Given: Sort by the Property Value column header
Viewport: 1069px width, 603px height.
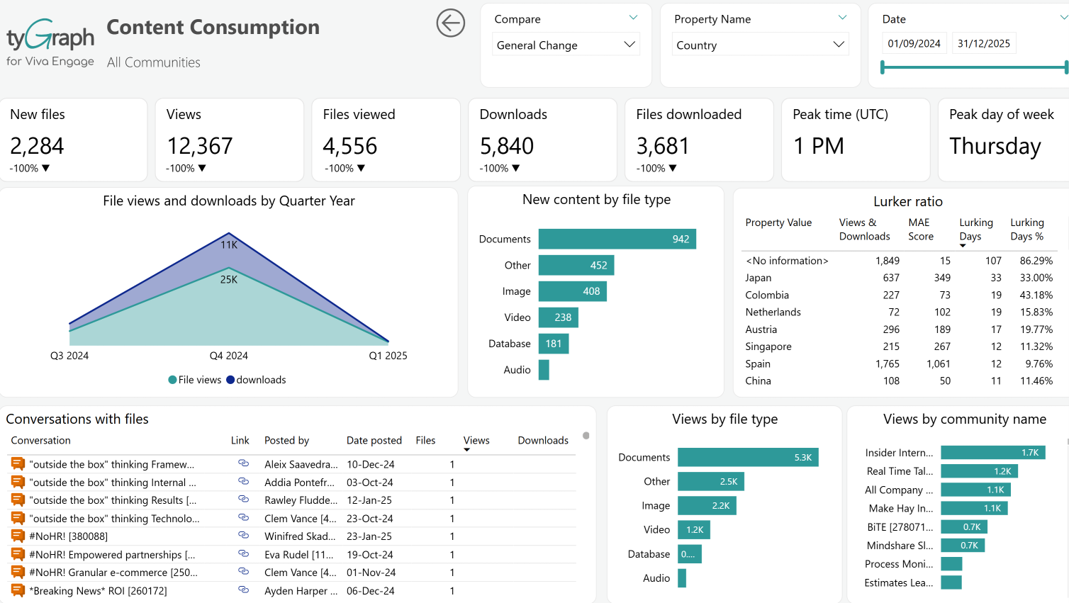Looking at the screenshot, I should pos(778,222).
